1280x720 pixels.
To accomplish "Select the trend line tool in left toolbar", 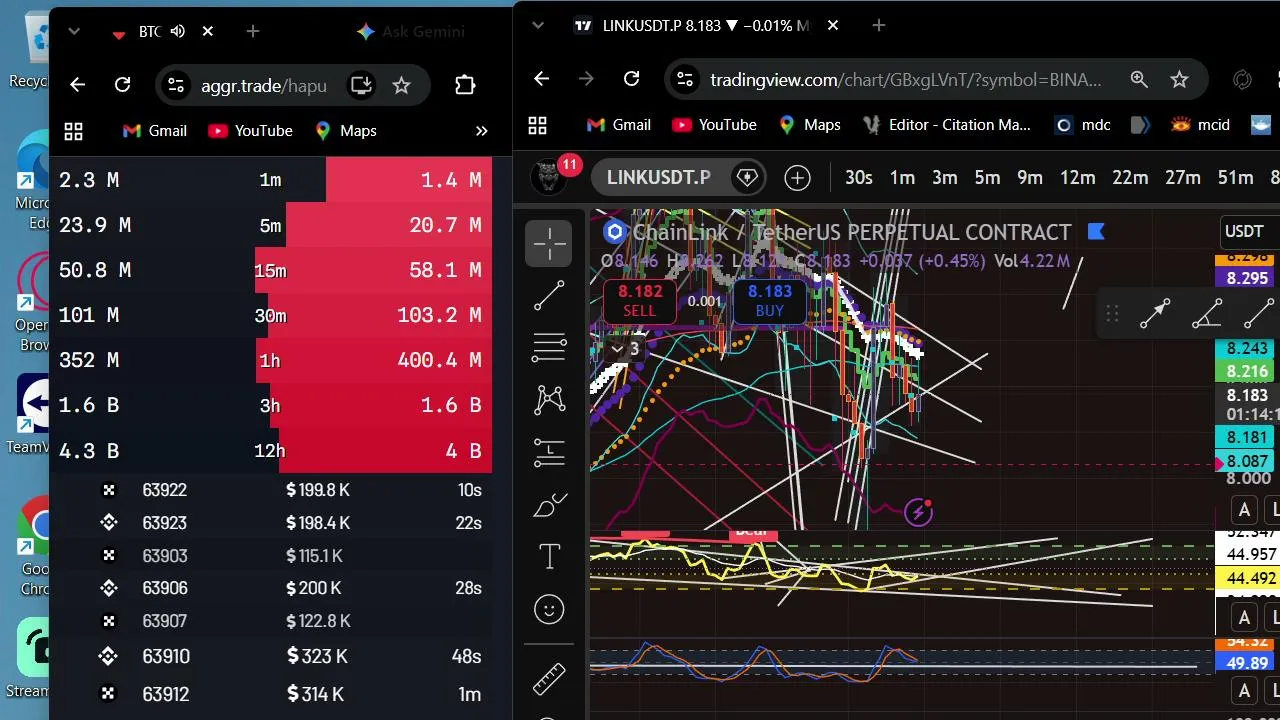I will click(x=549, y=295).
